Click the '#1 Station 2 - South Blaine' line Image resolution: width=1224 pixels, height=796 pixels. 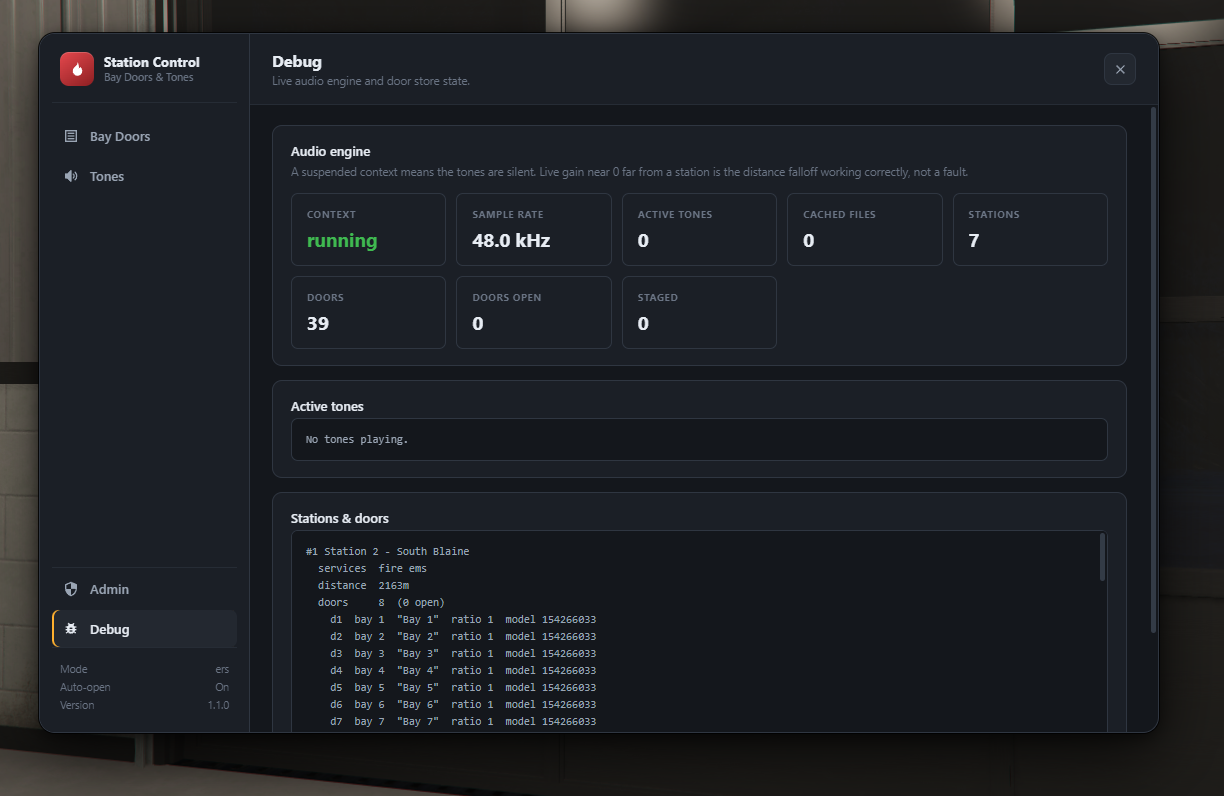pyautogui.click(x=387, y=551)
